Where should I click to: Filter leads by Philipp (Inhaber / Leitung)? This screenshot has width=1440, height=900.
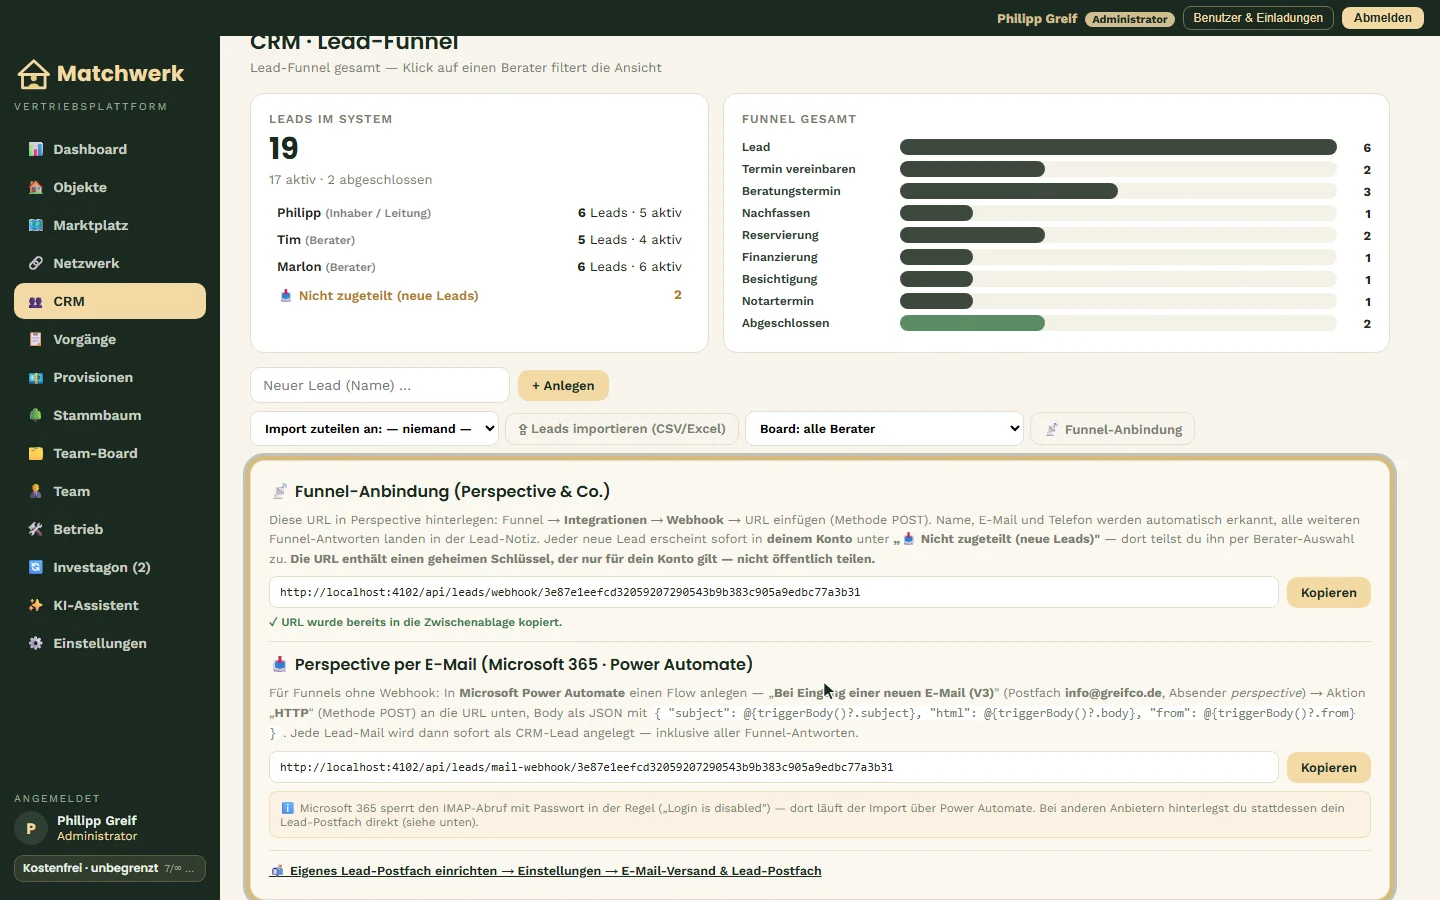tap(480, 213)
